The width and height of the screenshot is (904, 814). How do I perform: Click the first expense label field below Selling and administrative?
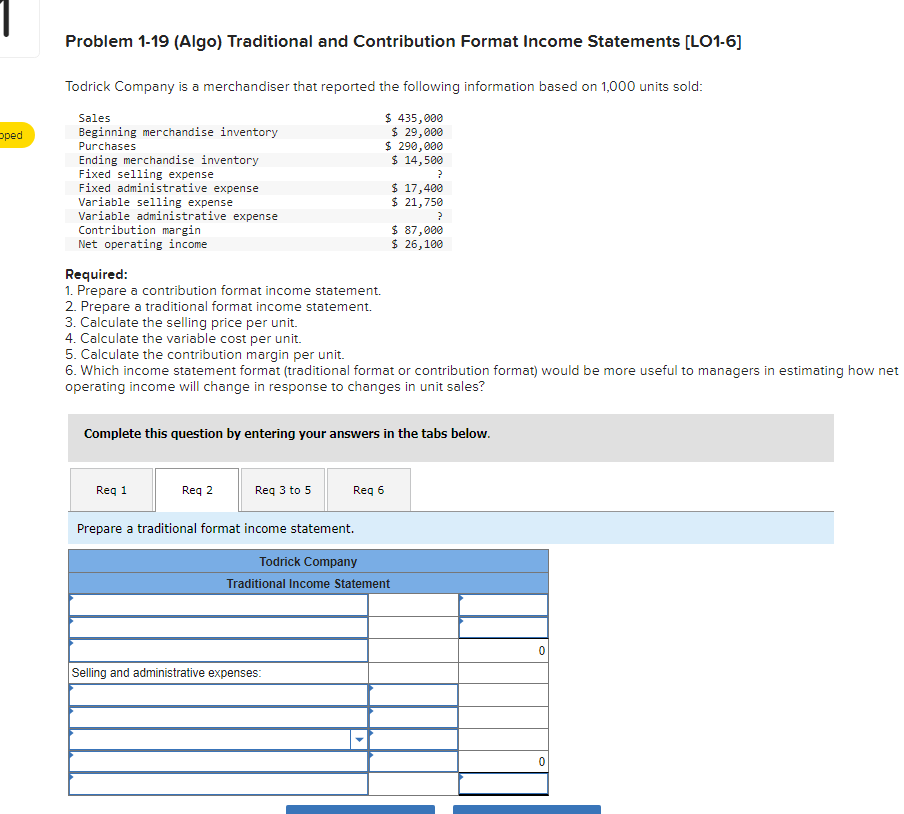point(219,695)
